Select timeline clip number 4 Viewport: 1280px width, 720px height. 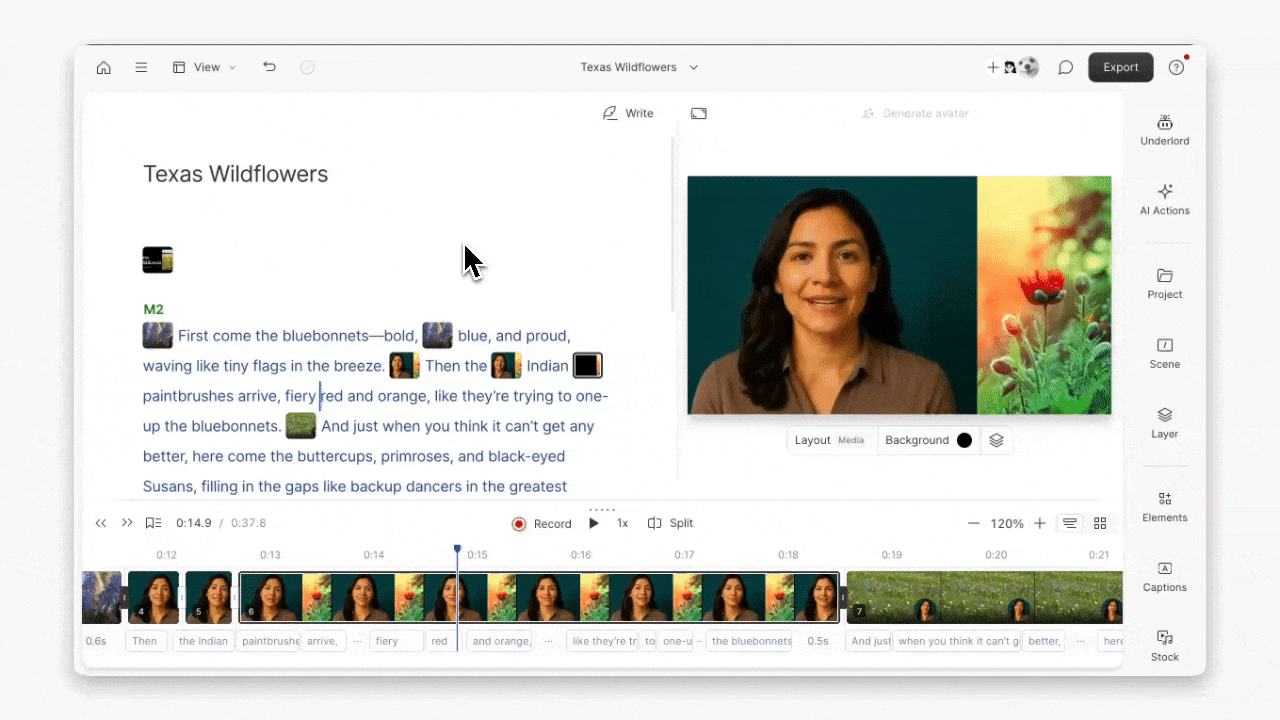153,597
